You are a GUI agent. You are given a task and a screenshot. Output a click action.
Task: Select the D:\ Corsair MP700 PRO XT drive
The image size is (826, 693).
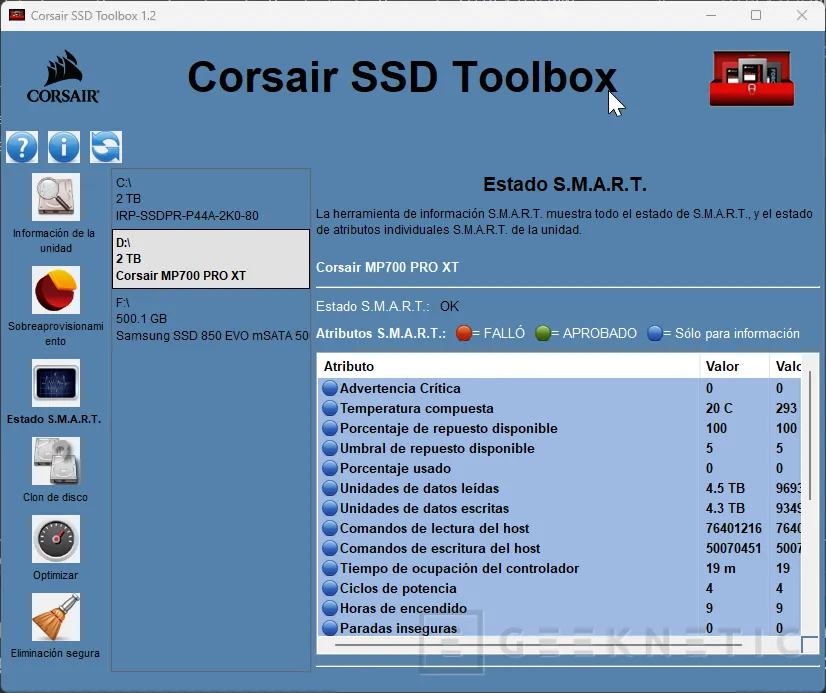pyautogui.click(x=210, y=258)
